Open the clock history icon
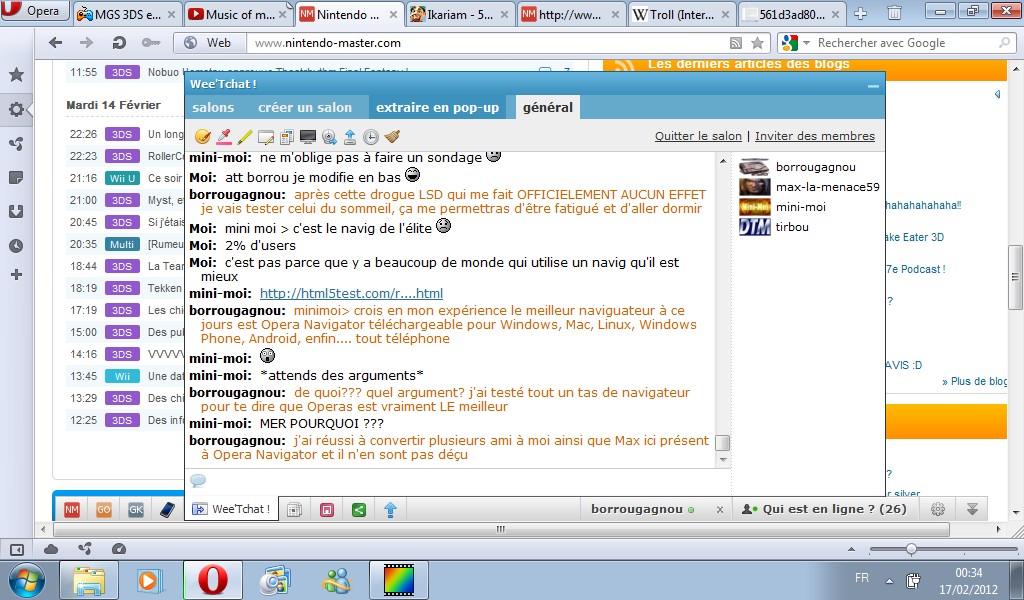 tap(370, 137)
